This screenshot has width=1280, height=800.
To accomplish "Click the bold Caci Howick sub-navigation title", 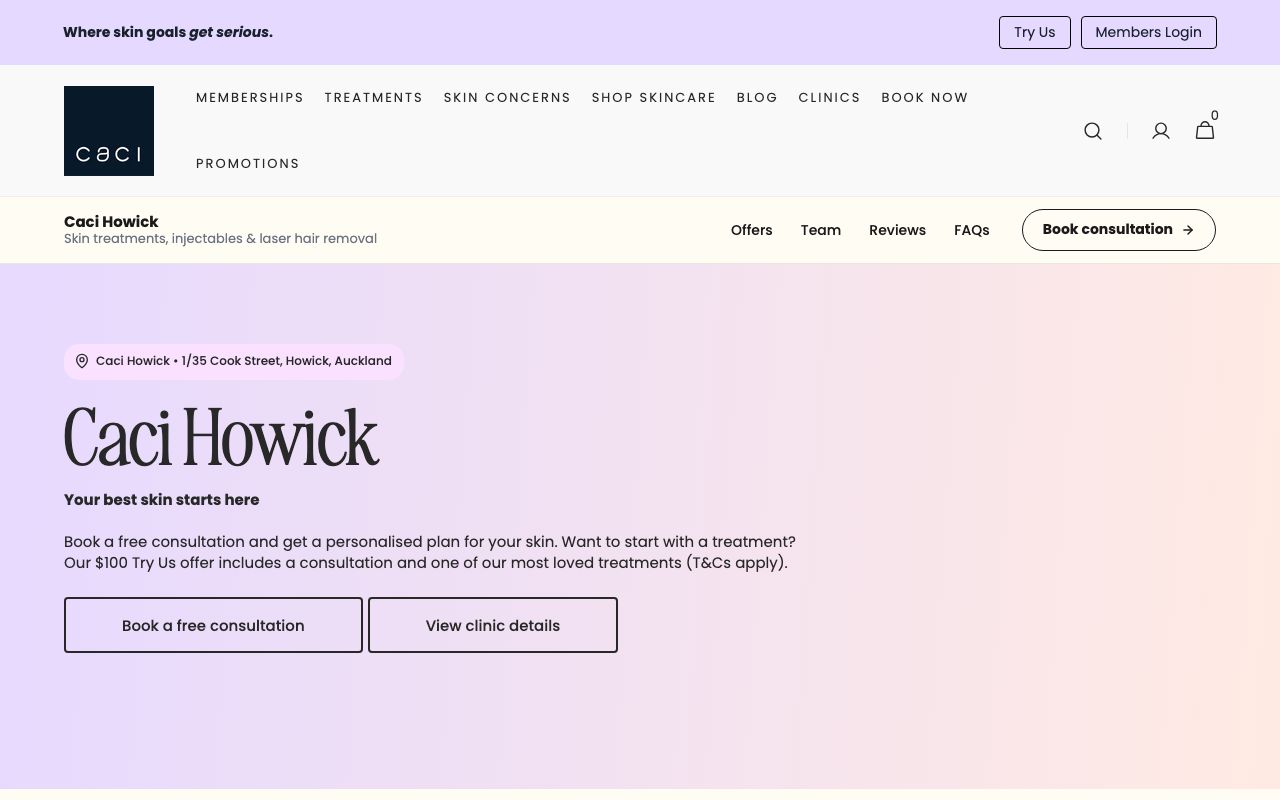I will pyautogui.click(x=111, y=221).
